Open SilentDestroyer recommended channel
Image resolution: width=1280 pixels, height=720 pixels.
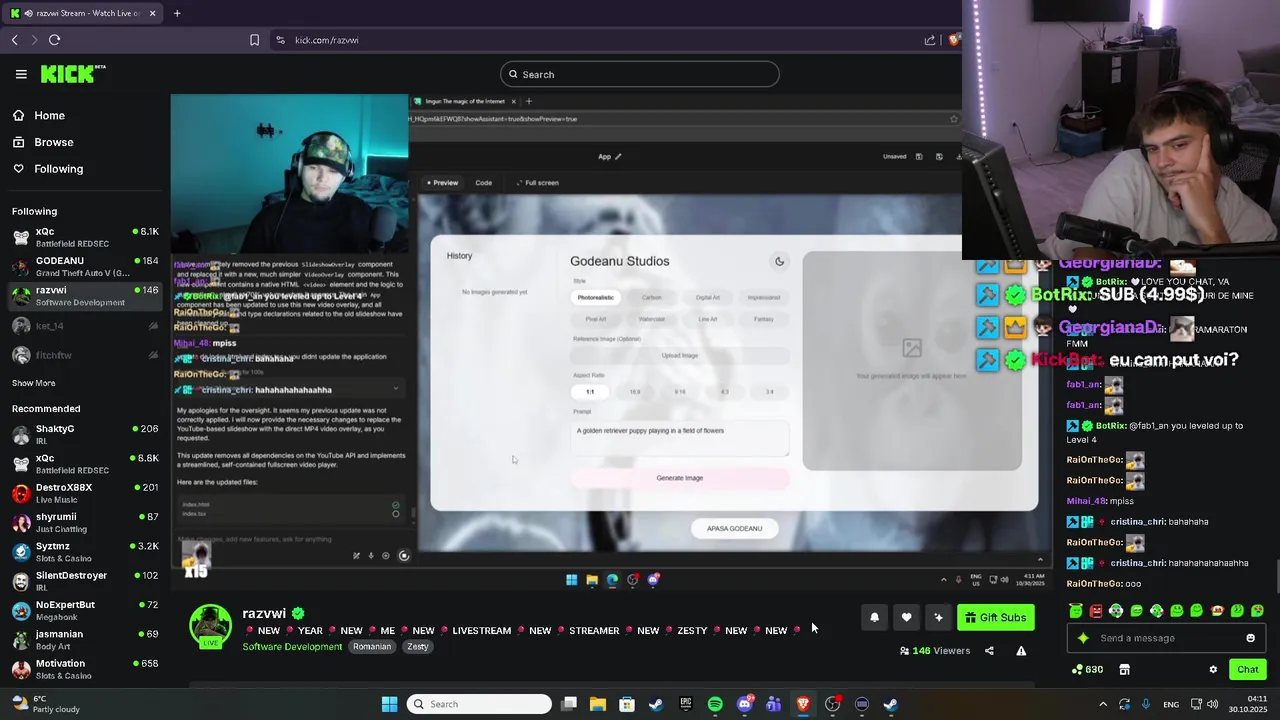[85, 581]
